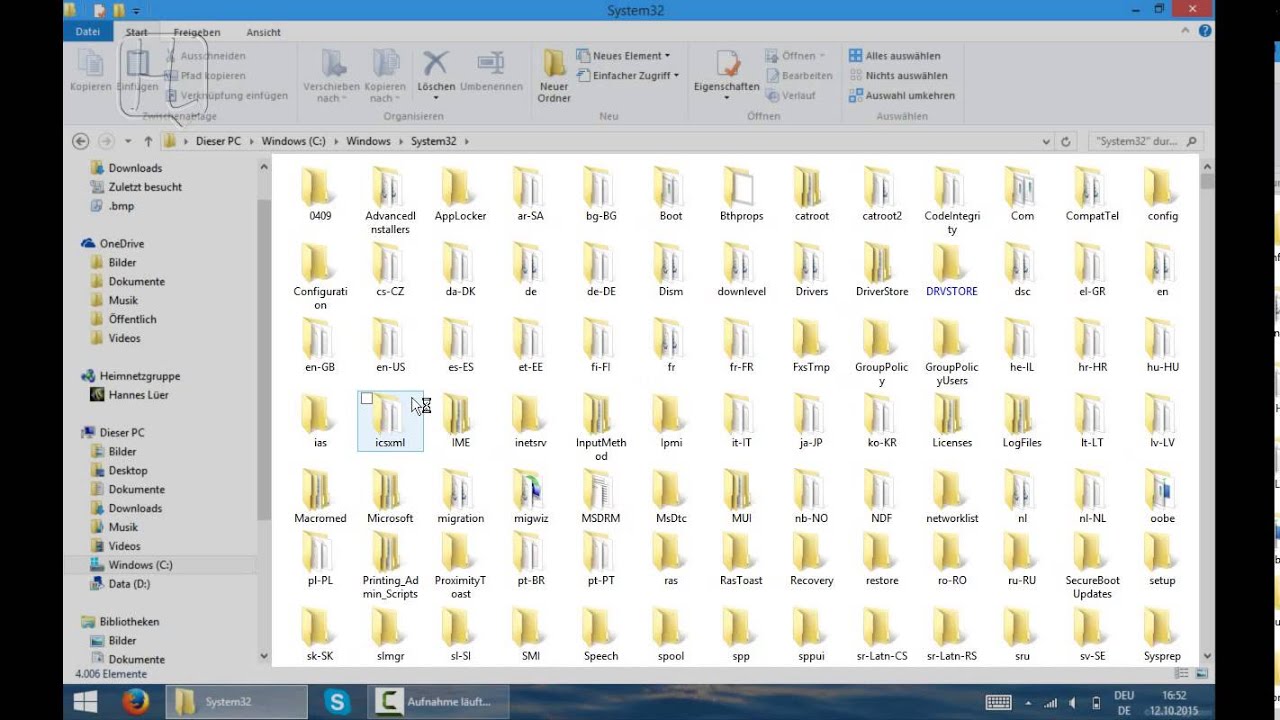Click Auswahl umkehren
The height and width of the screenshot is (720, 1280).
[902, 95]
